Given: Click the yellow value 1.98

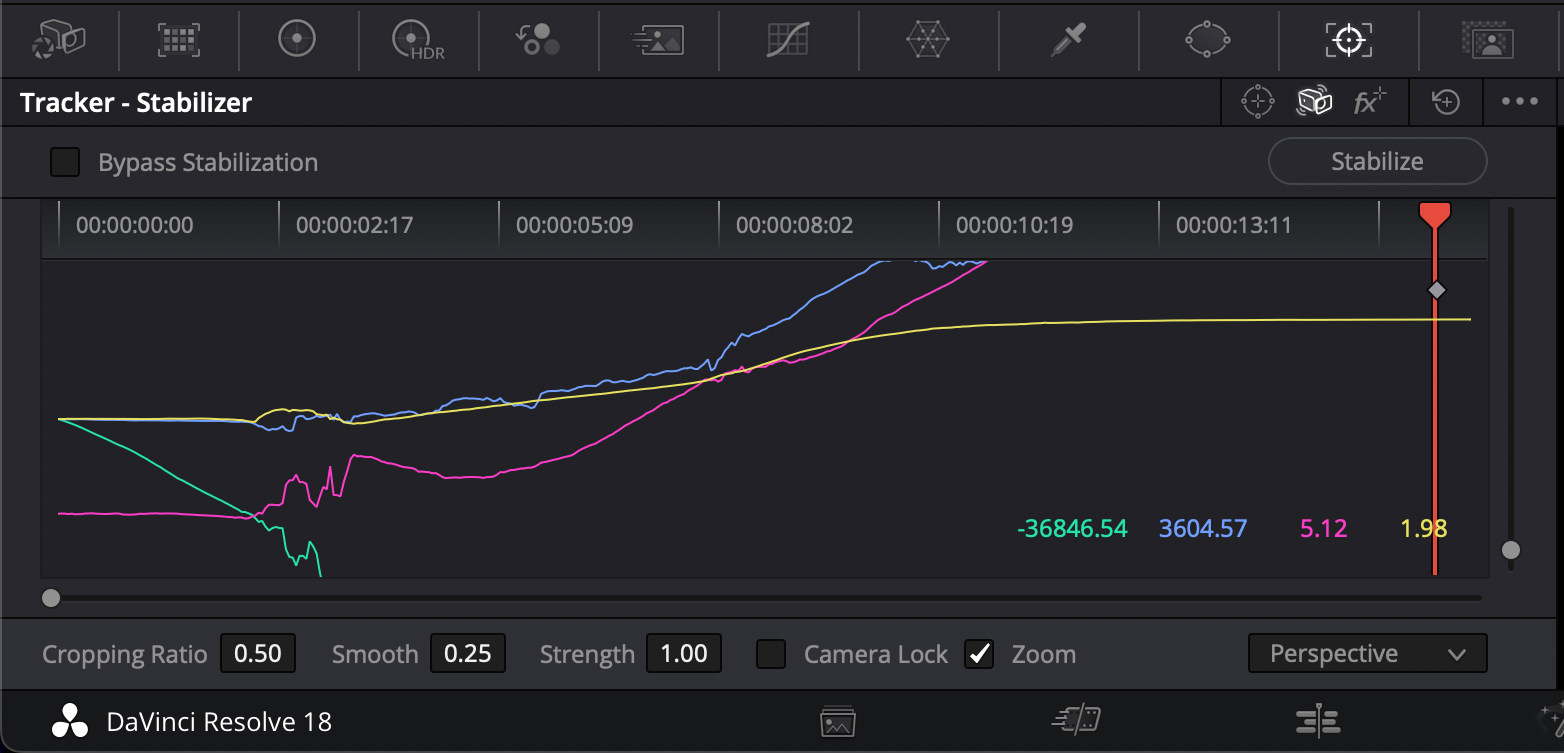Looking at the screenshot, I should (x=1424, y=529).
